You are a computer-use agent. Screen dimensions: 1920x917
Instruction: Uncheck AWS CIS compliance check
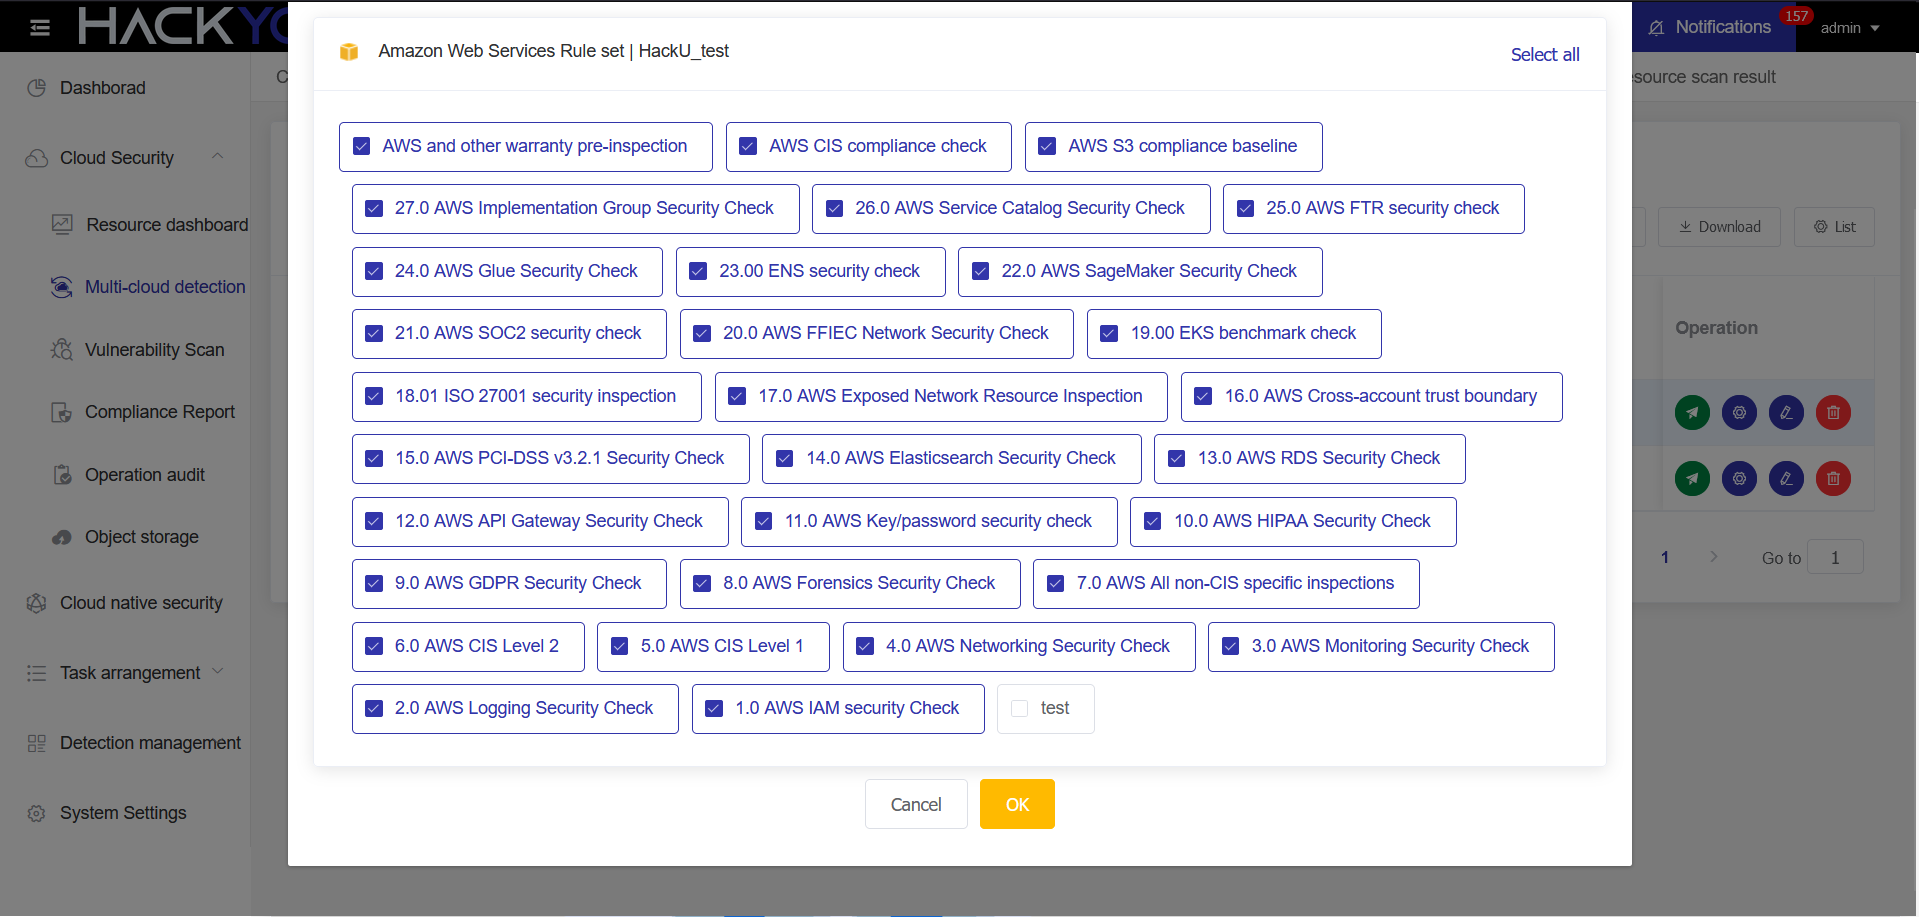point(748,146)
